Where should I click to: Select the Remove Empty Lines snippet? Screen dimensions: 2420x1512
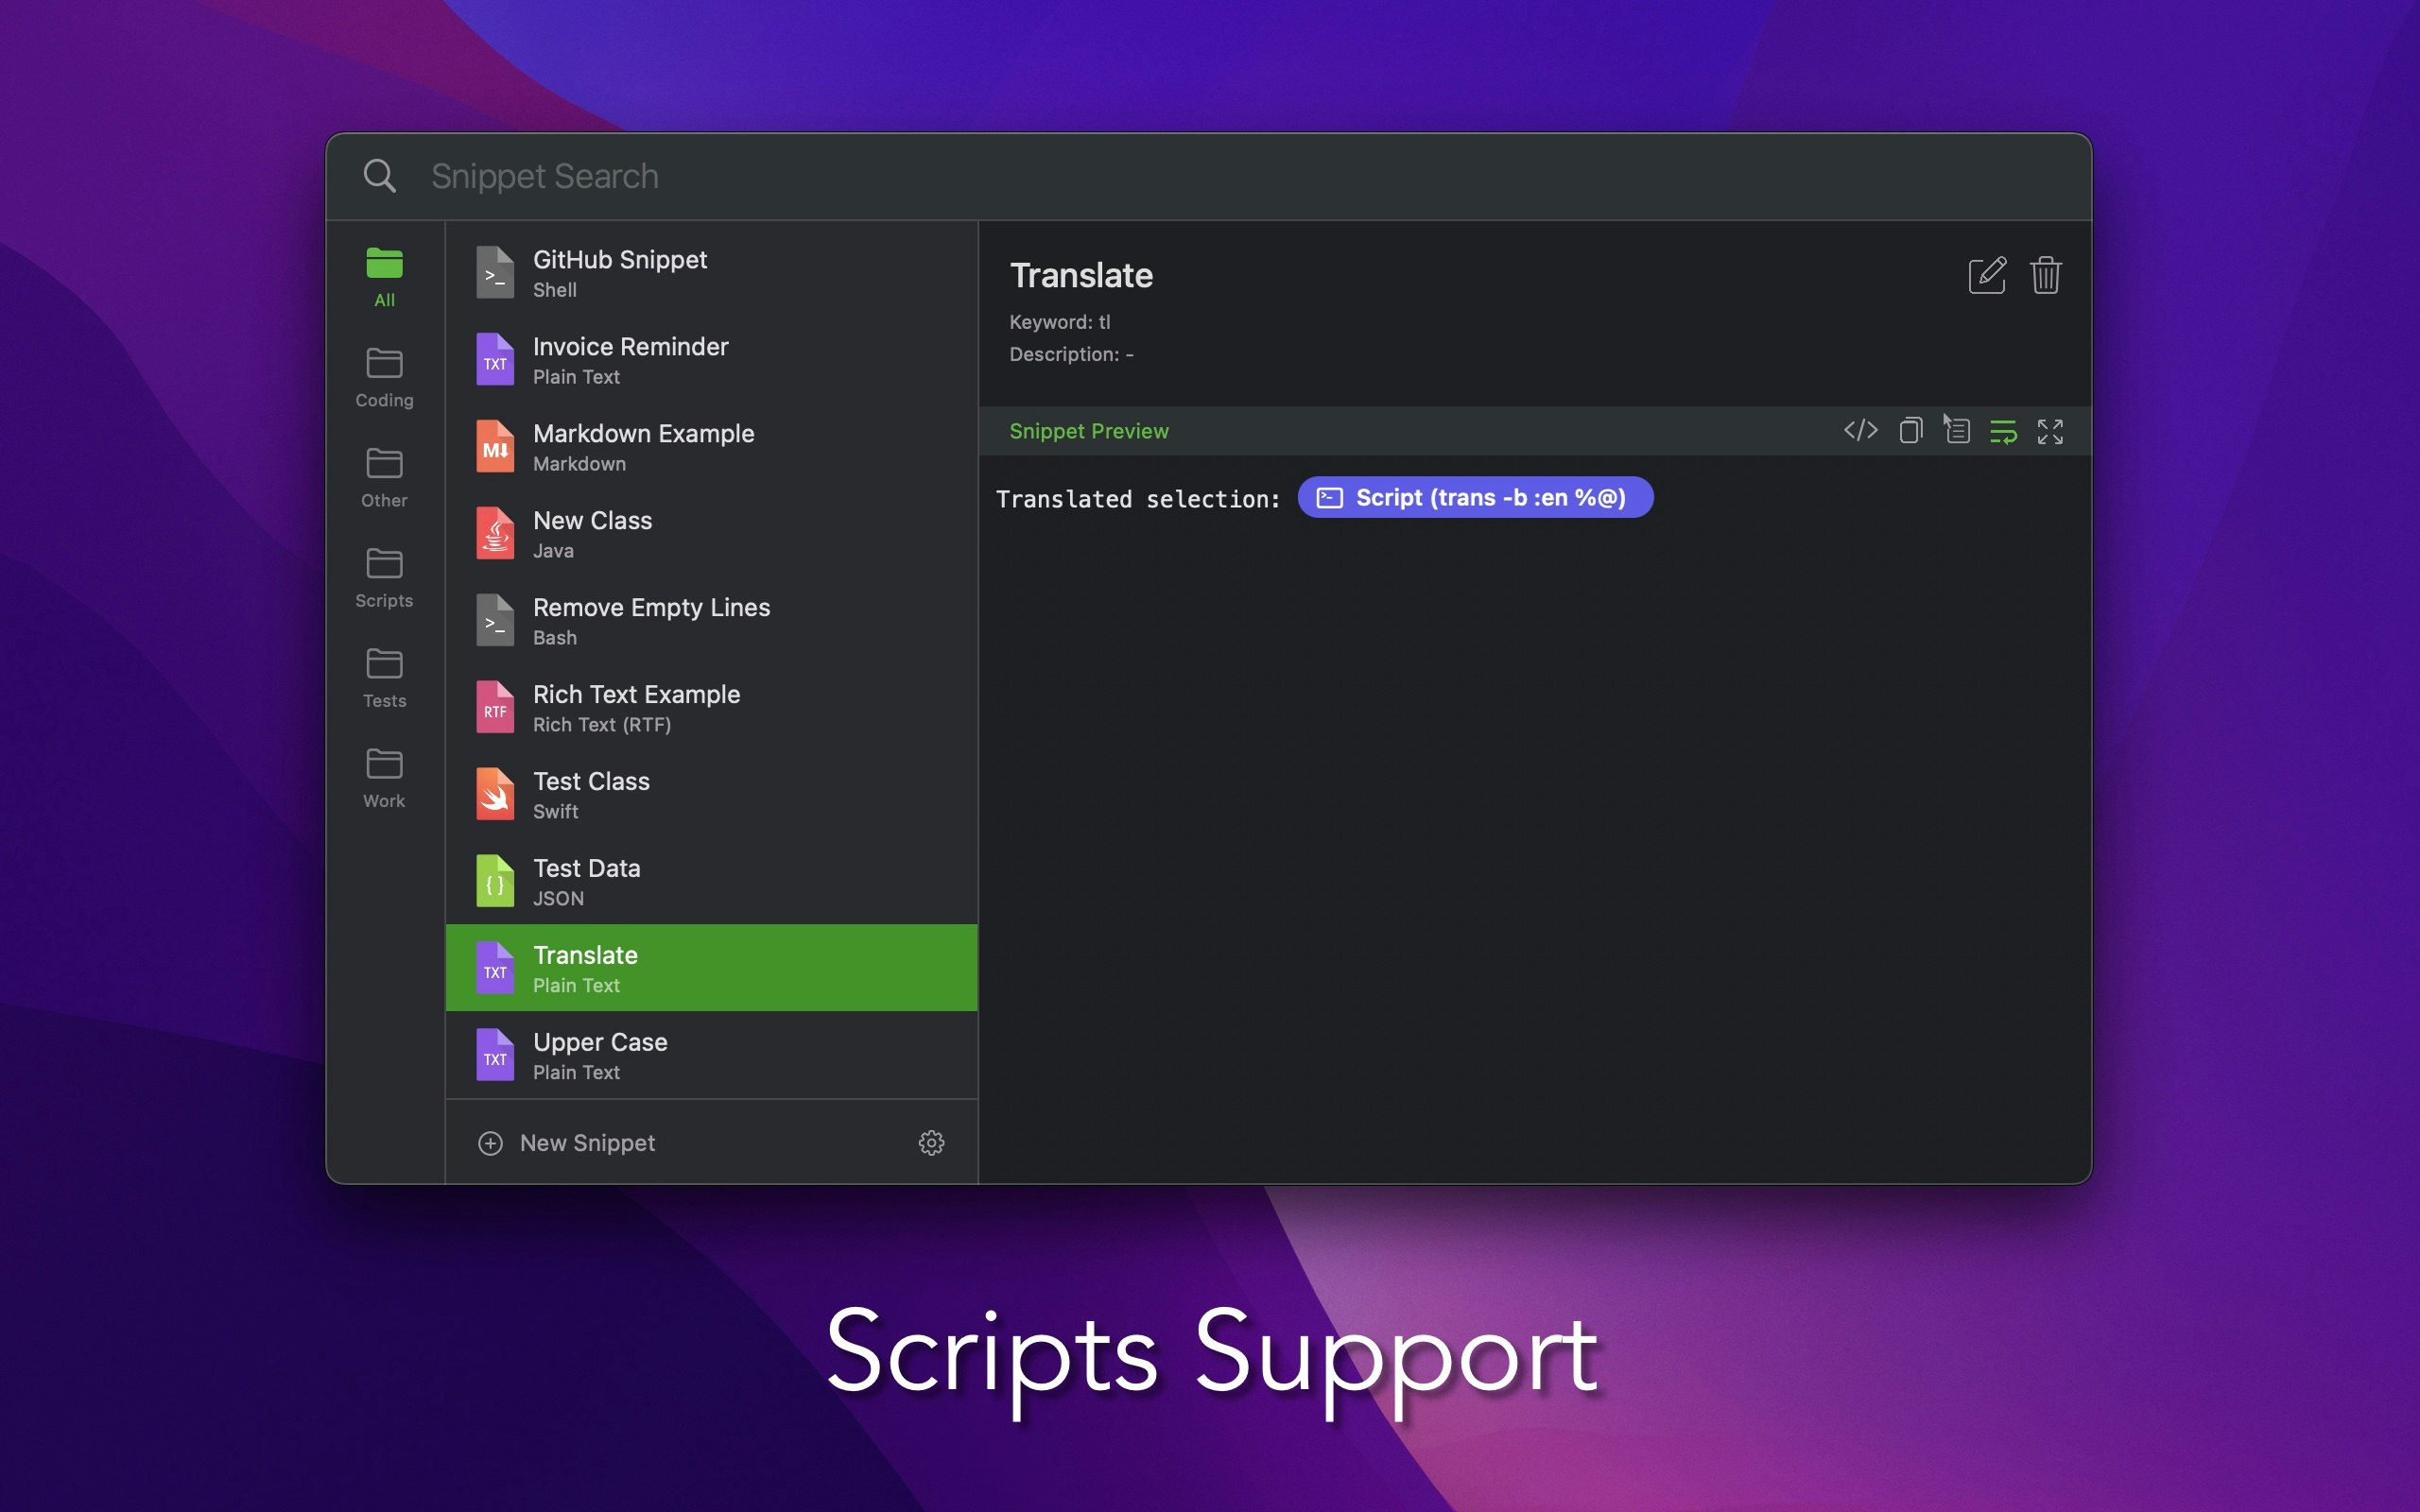[x=711, y=621]
